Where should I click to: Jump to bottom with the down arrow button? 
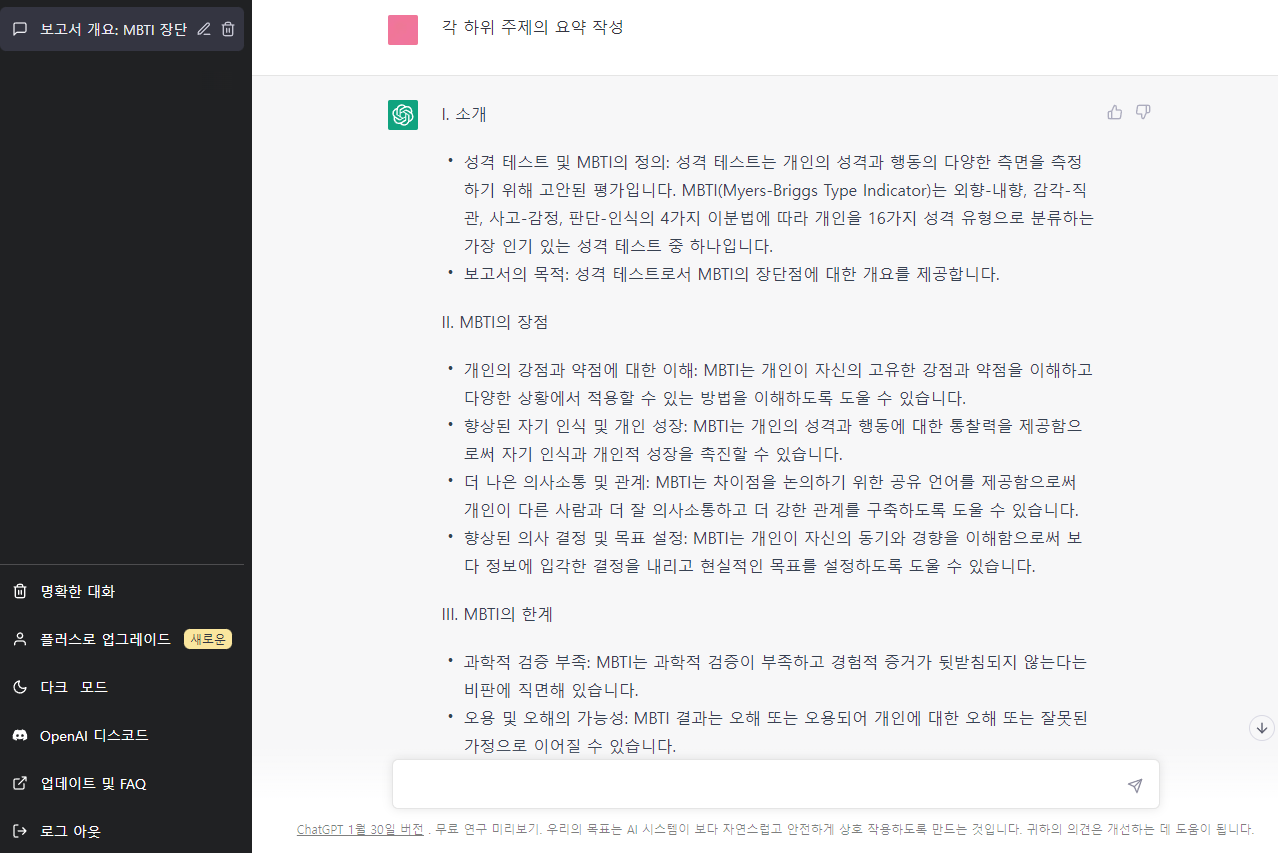pyautogui.click(x=1262, y=728)
